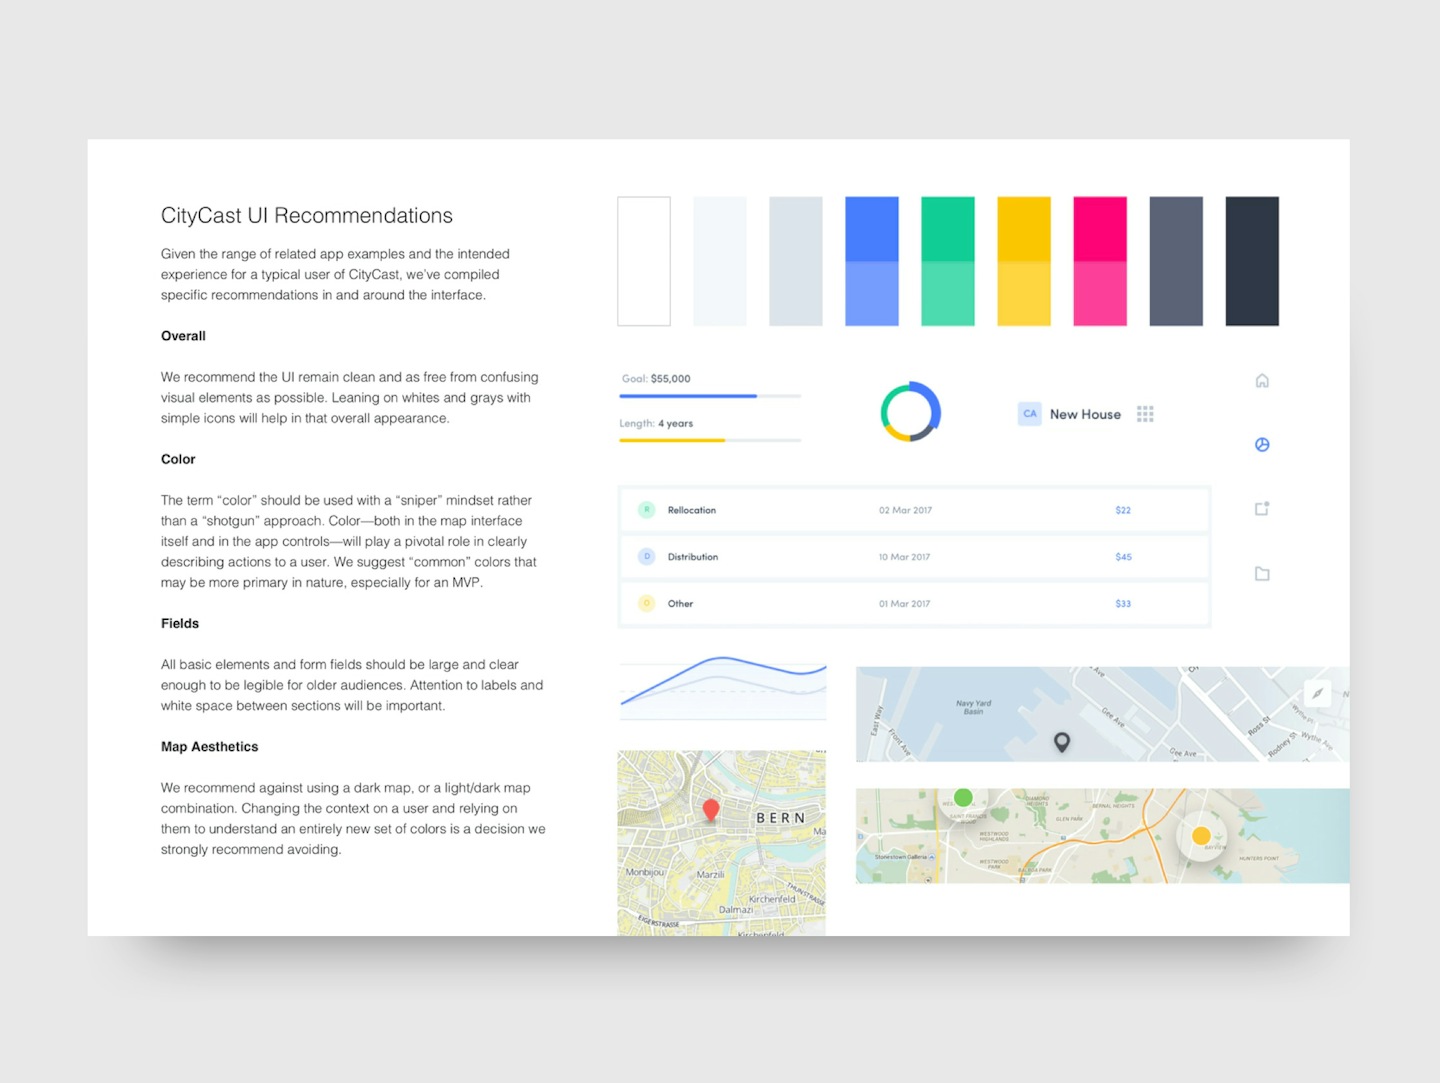This screenshot has height=1083, width=1440.
Task: Pick the blue color swatch
Action: tap(871, 261)
